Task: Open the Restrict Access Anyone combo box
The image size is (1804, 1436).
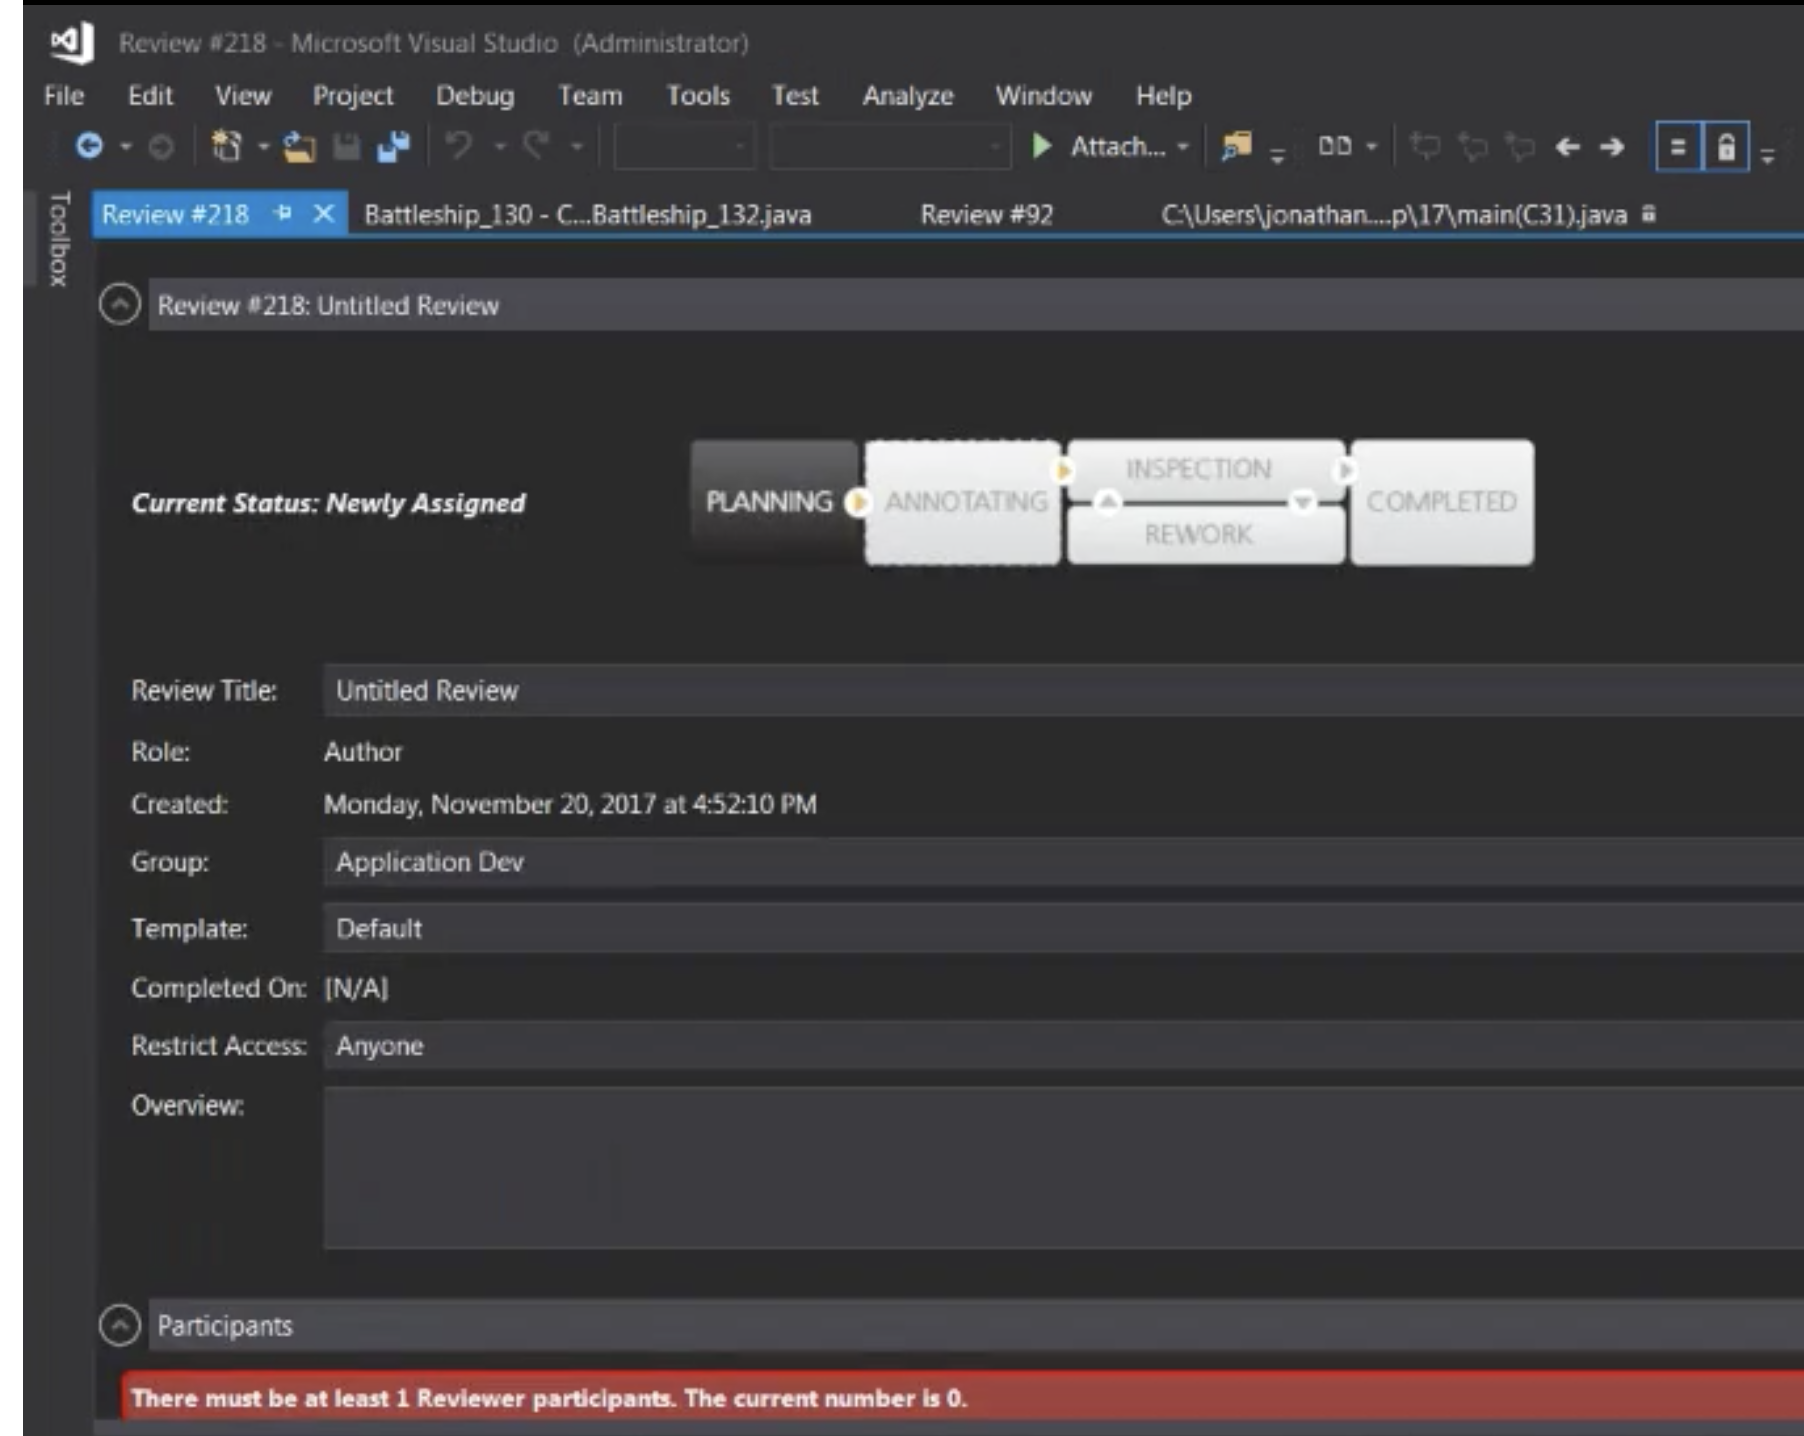Action: tap(1063, 1046)
